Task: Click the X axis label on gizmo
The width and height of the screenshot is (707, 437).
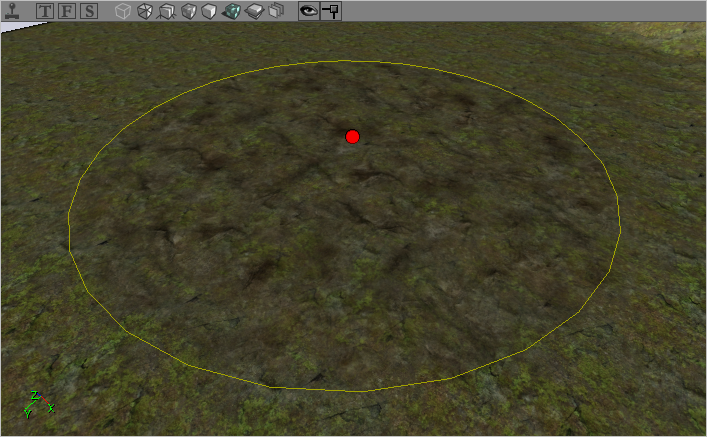Action: coord(51,407)
